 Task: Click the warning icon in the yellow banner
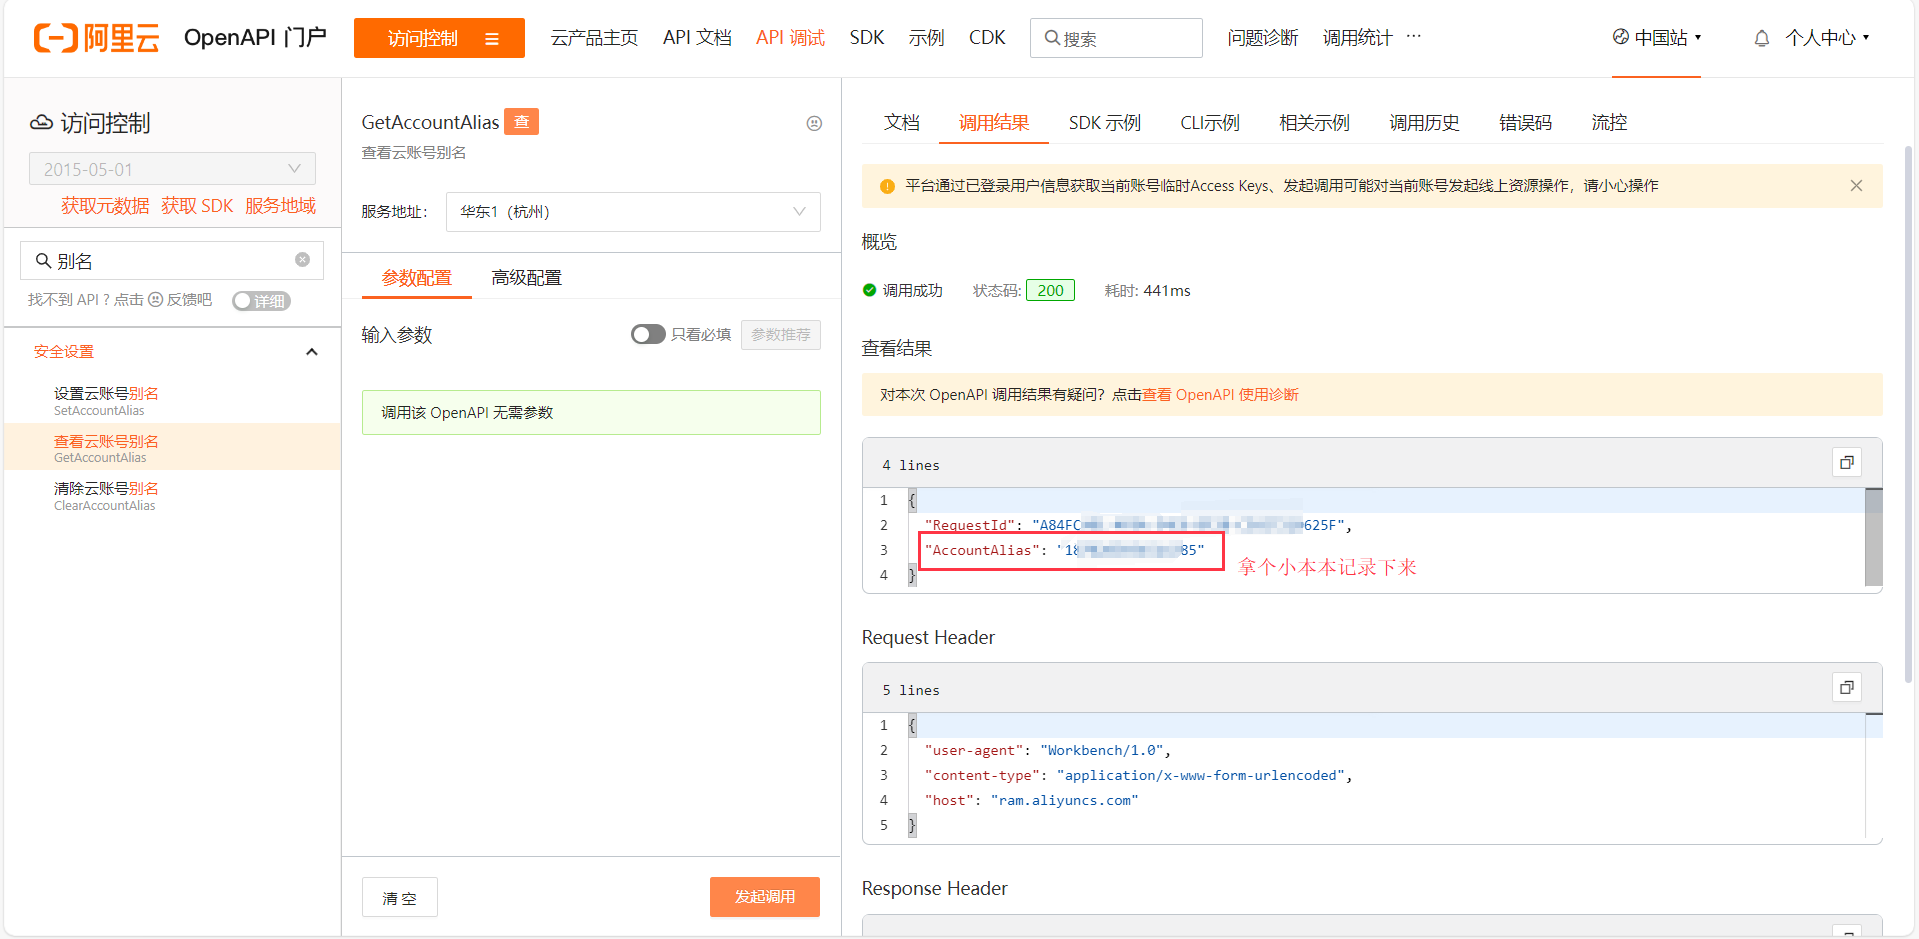(x=887, y=186)
